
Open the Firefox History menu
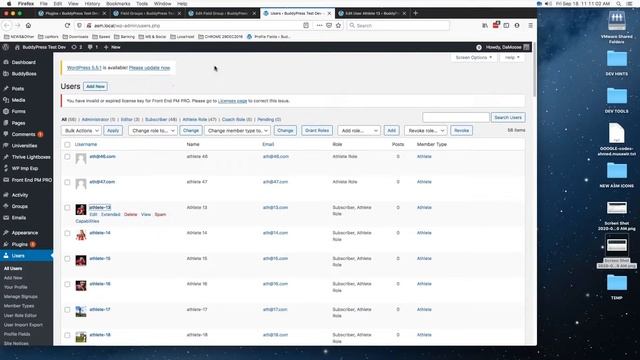click(92, 3)
